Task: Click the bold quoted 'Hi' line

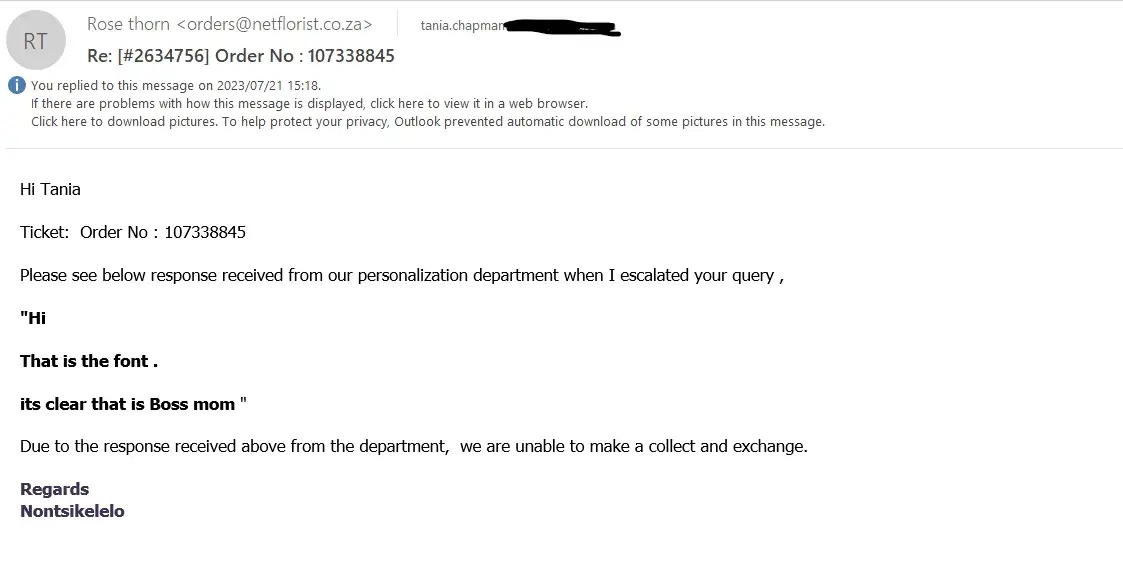Action: point(33,318)
